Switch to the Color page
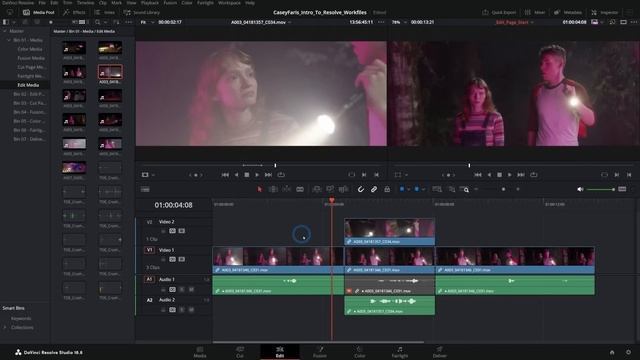640x360 pixels. point(360,352)
